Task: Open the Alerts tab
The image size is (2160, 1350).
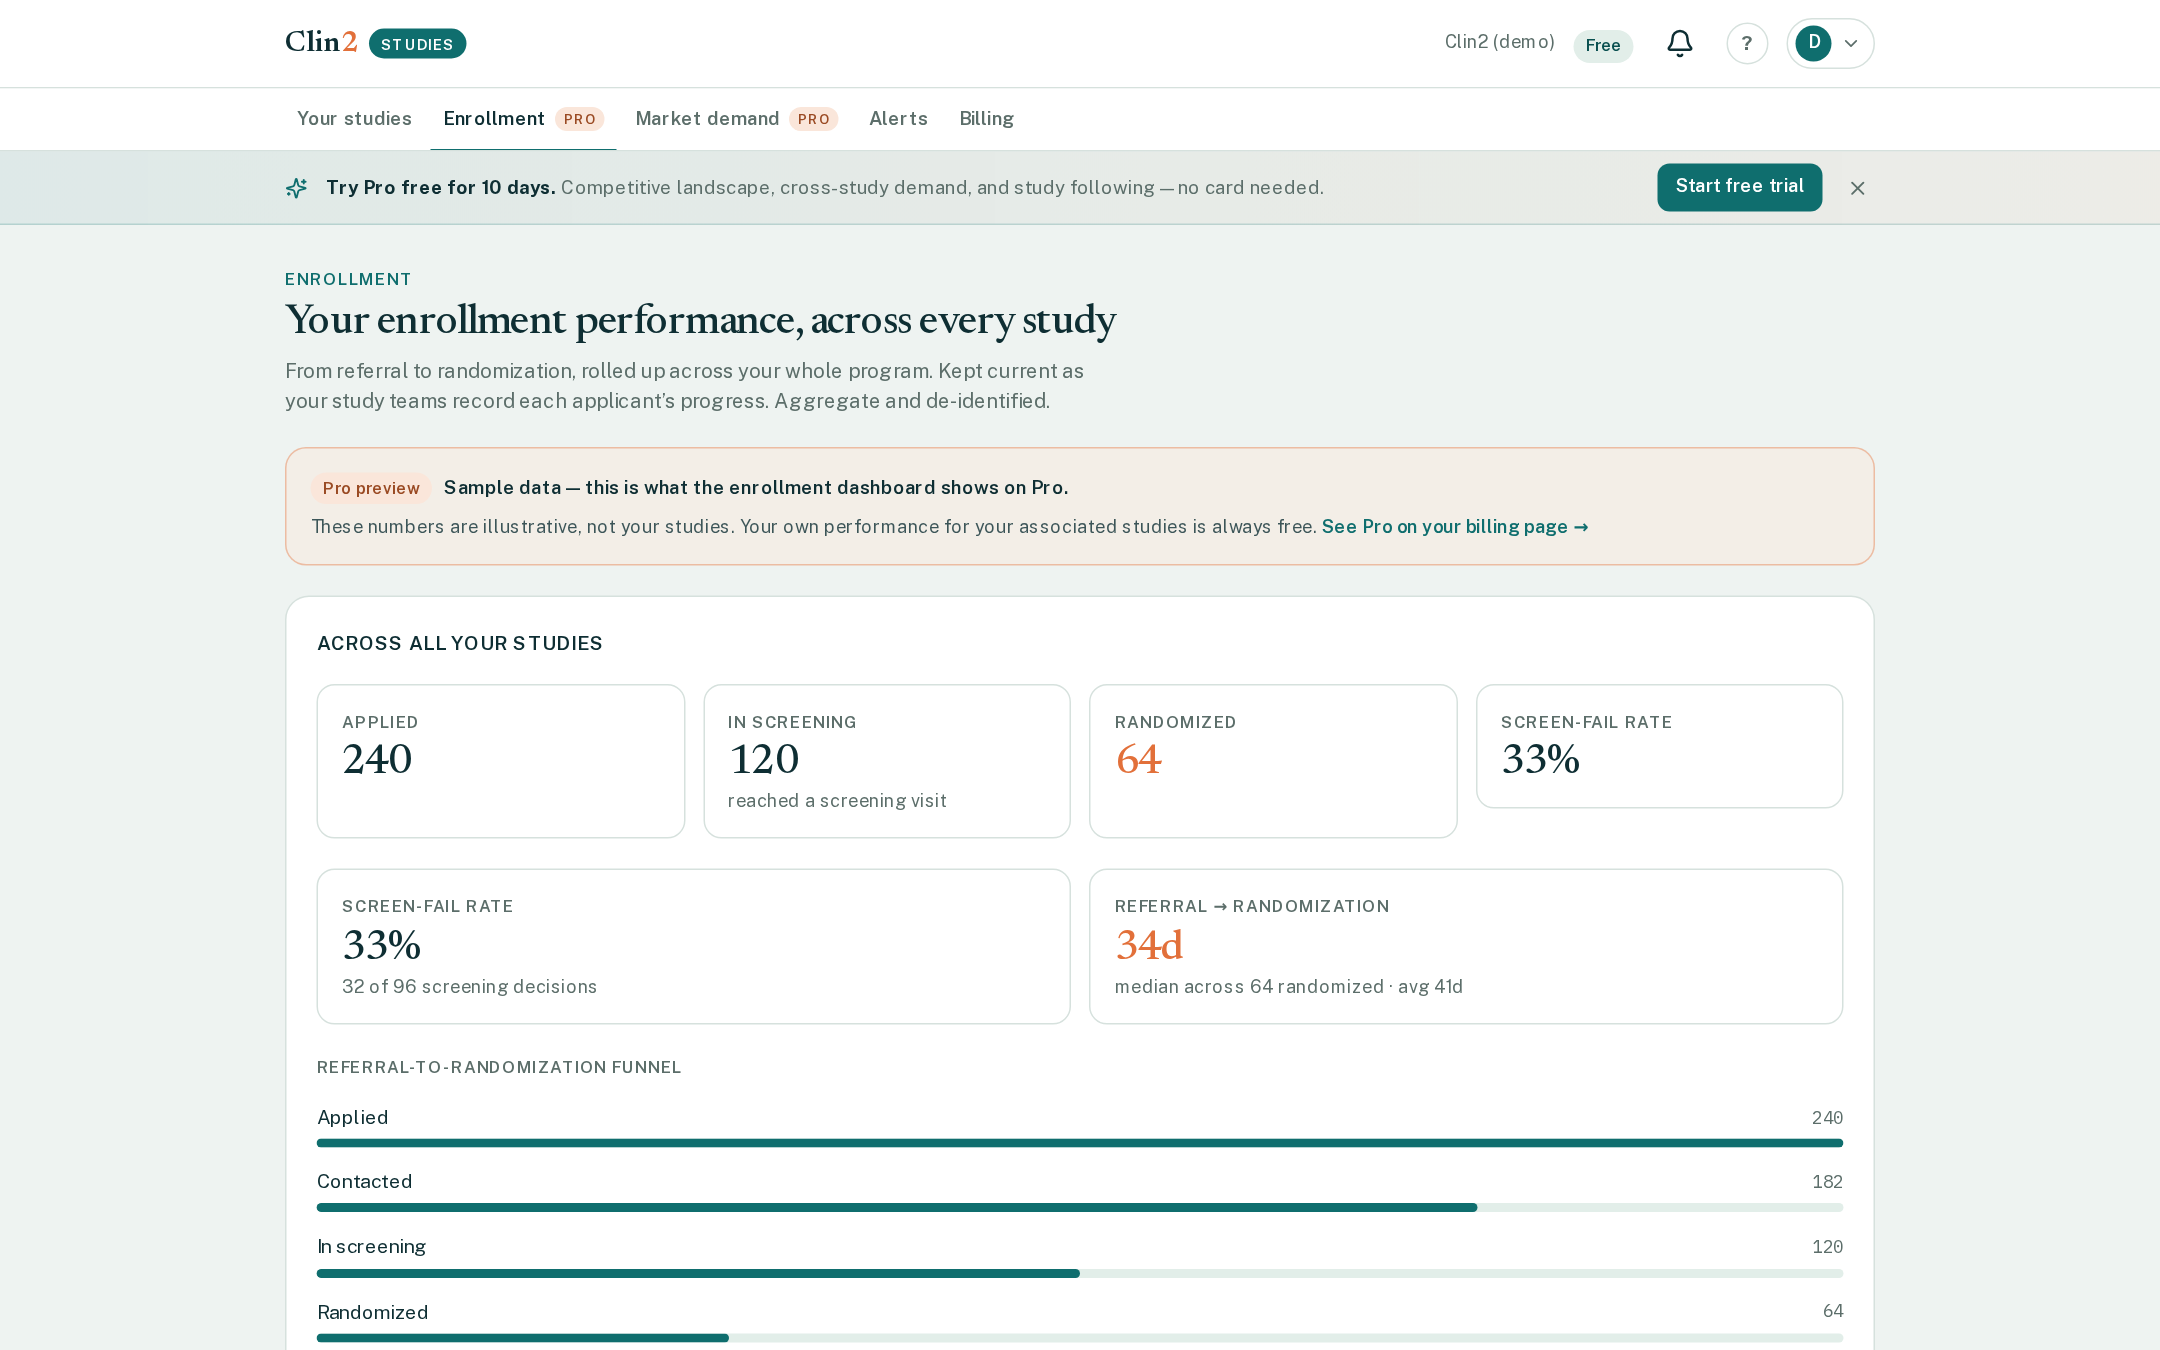Action: point(898,119)
